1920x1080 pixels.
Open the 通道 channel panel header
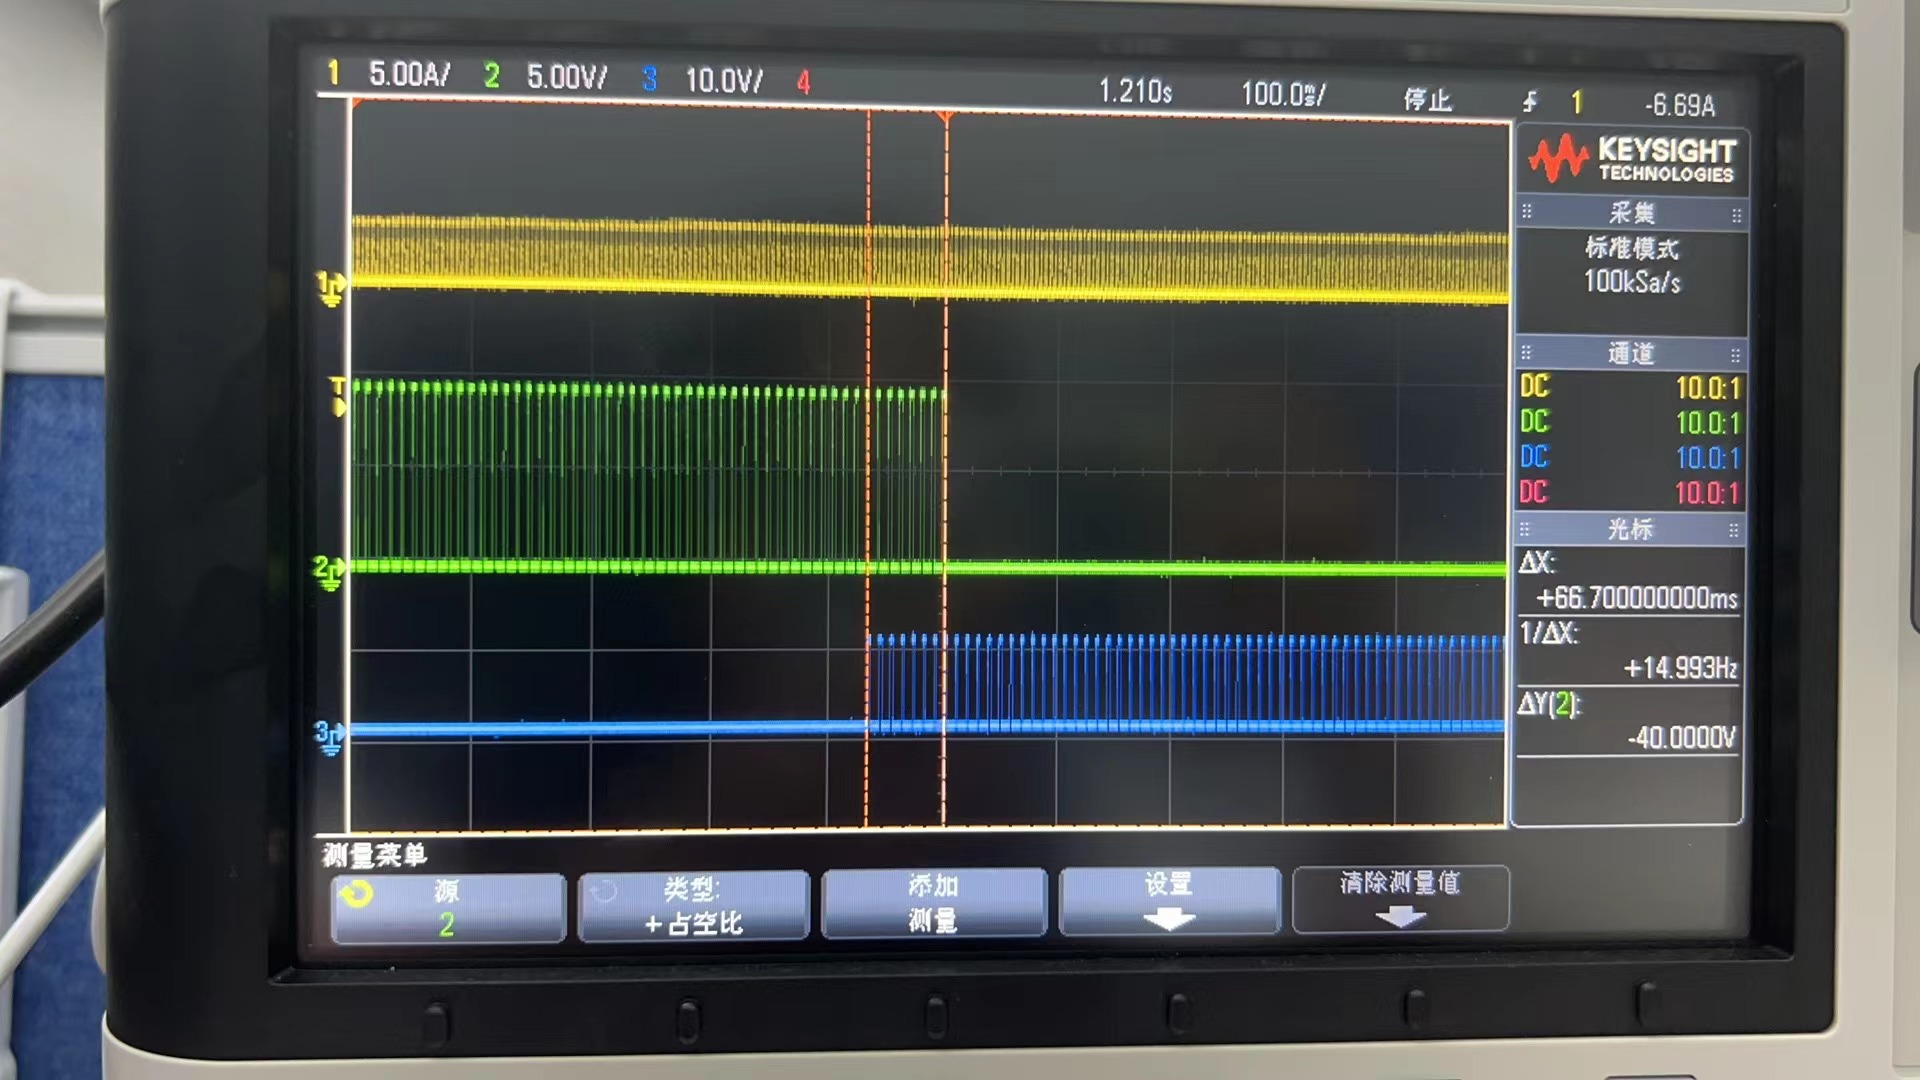point(1631,354)
